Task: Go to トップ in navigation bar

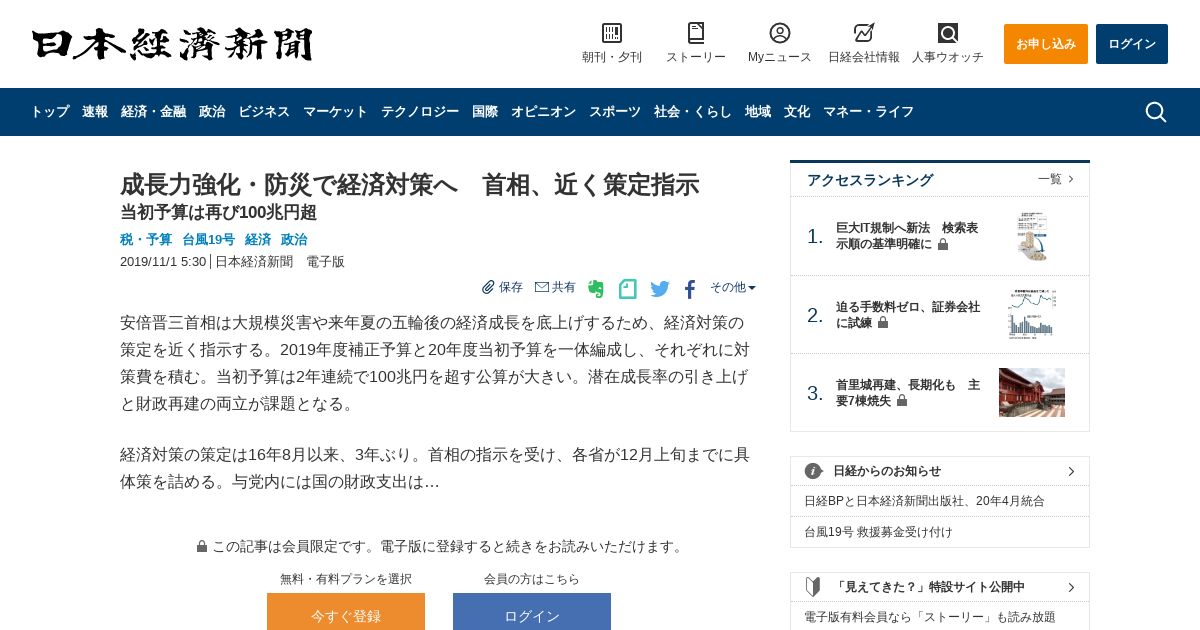Action: 50,112
